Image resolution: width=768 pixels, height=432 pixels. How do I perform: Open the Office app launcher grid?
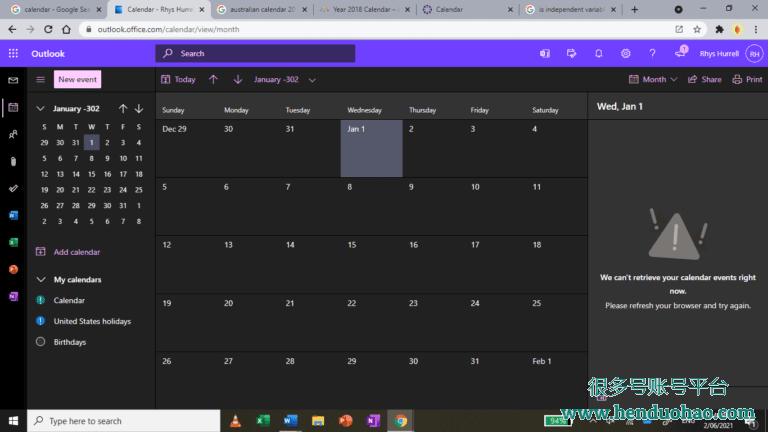13,53
